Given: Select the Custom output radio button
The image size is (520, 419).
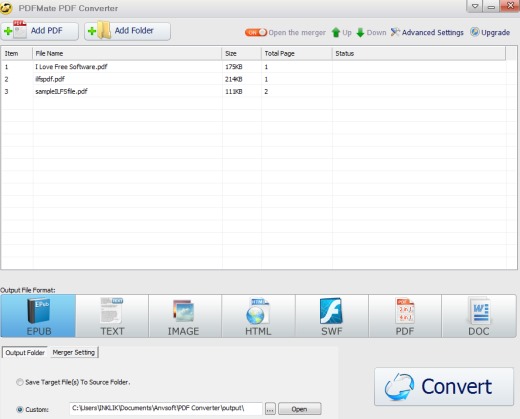Looking at the screenshot, I should tap(20, 409).
